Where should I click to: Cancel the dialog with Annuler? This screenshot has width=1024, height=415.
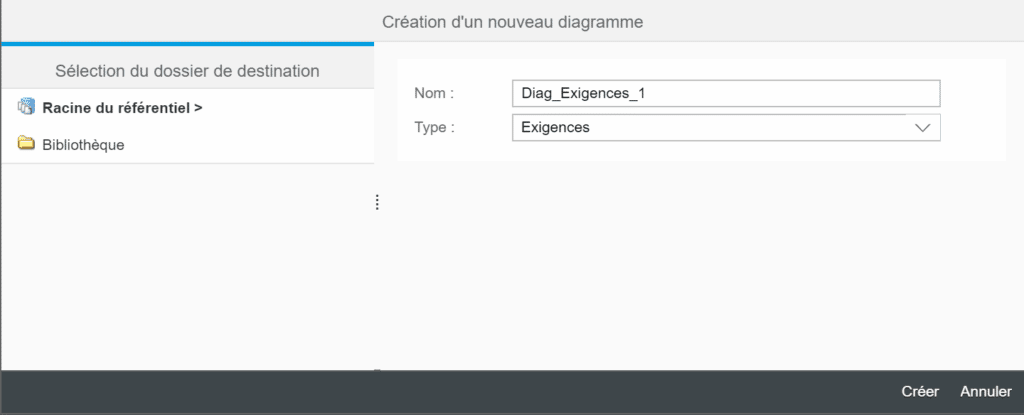pos(986,391)
